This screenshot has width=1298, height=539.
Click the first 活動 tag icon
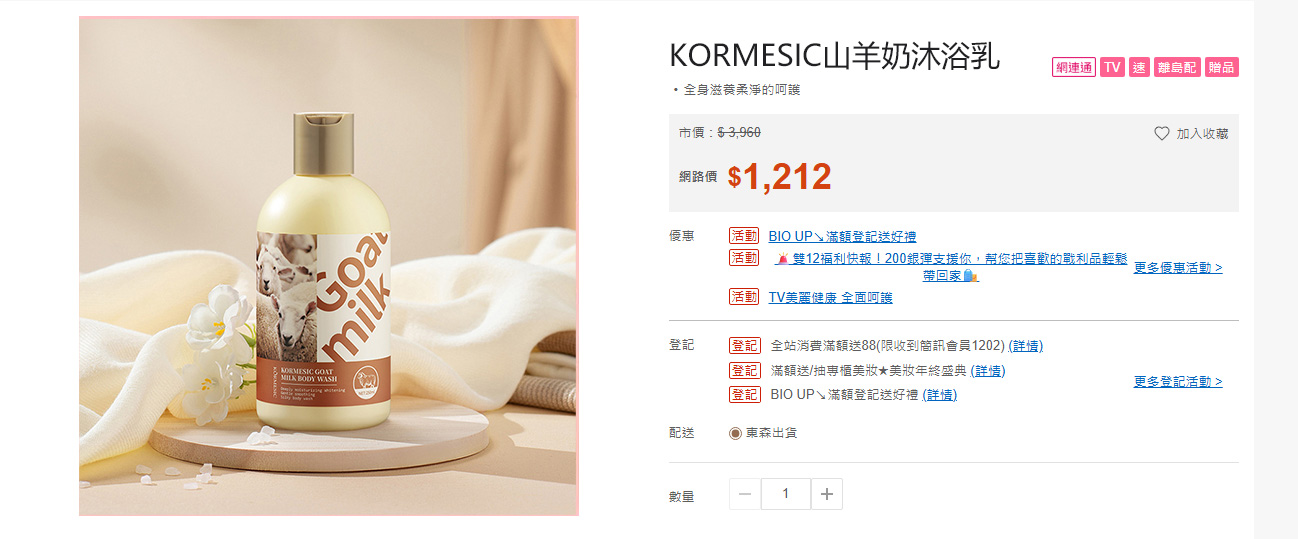pos(744,237)
